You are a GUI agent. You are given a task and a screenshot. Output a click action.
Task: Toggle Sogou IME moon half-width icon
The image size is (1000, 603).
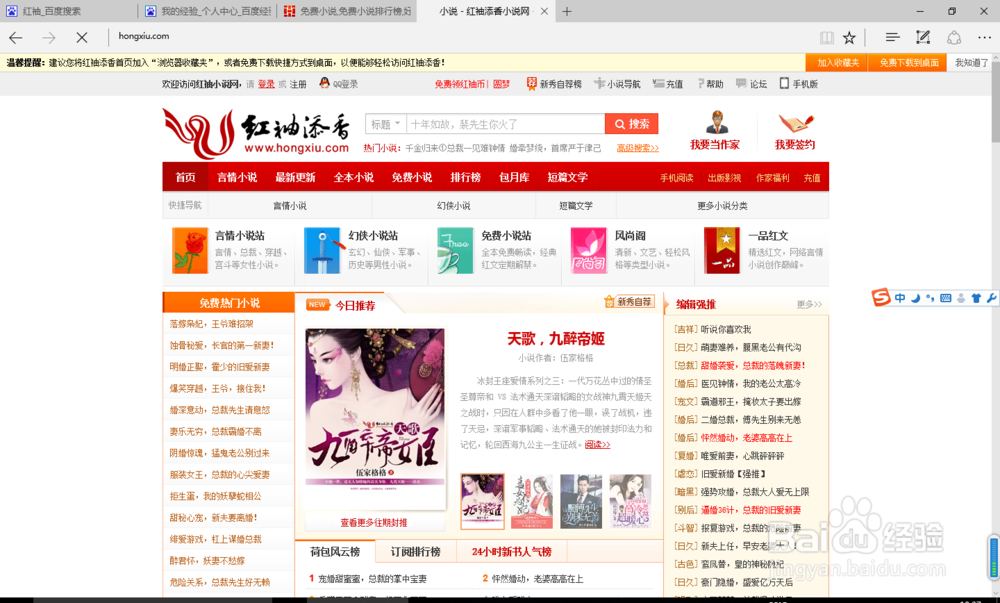(916, 298)
